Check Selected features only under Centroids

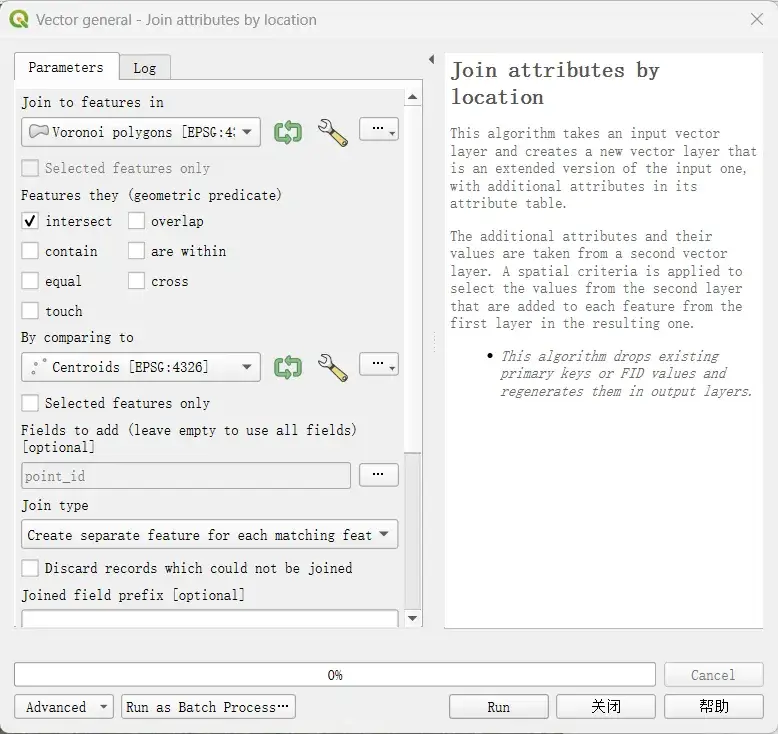[x=30, y=403]
